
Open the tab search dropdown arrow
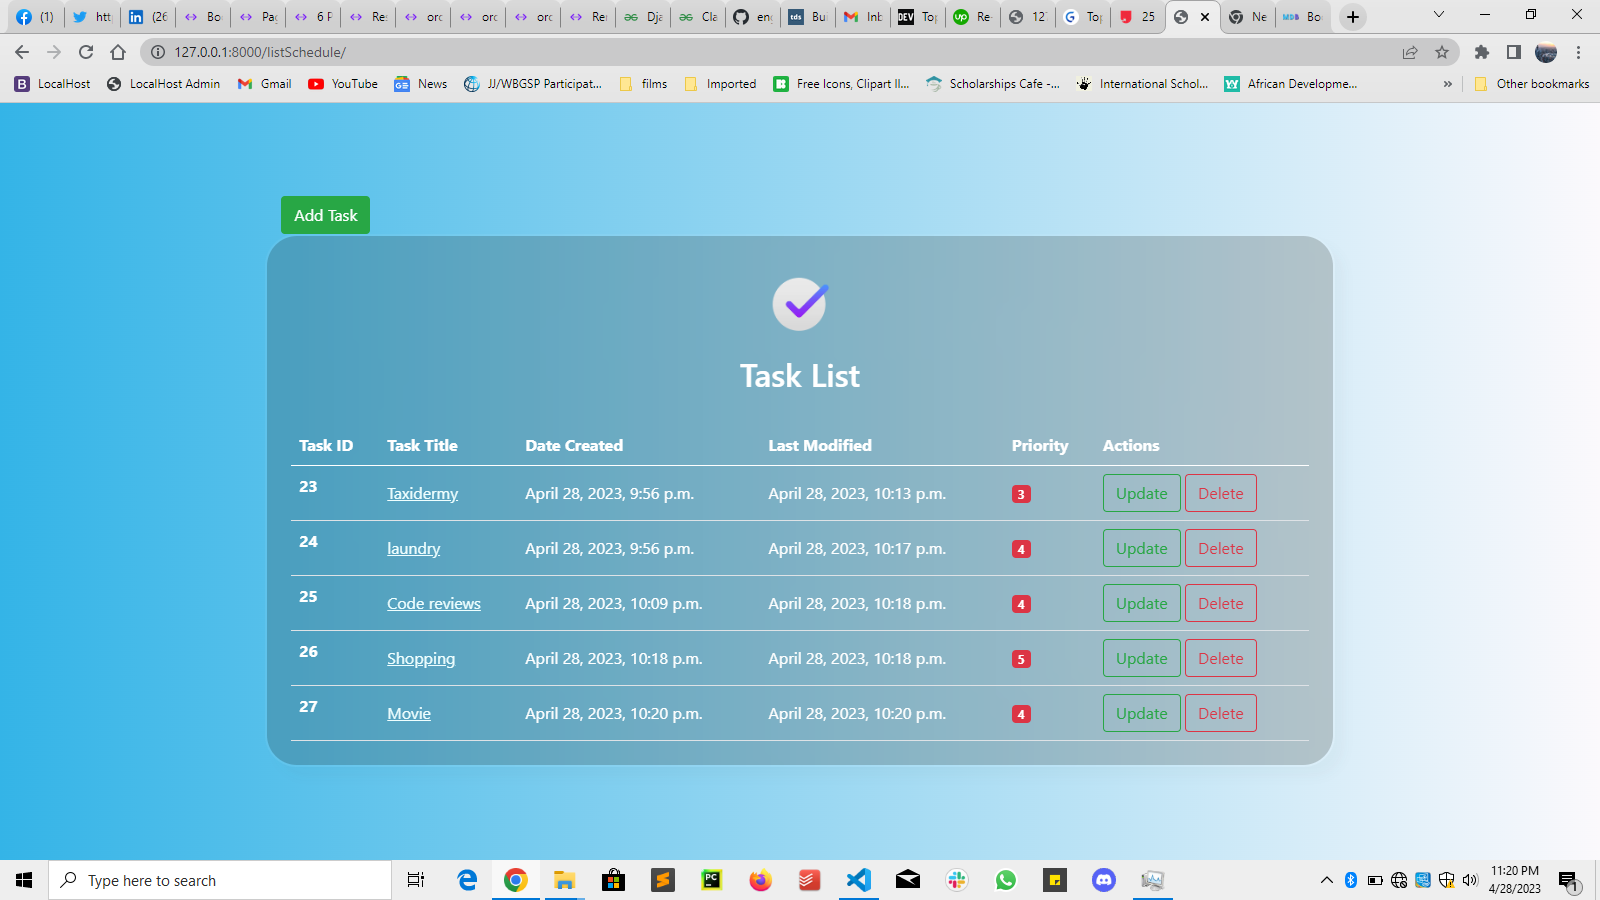pyautogui.click(x=1440, y=16)
